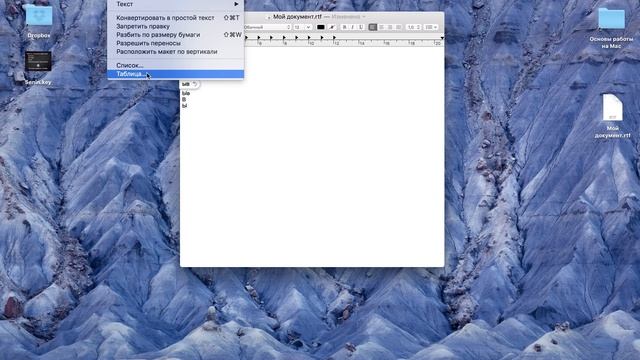This screenshot has width=640, height=360.
Task: Center text alignment button
Action: (x=381, y=27)
